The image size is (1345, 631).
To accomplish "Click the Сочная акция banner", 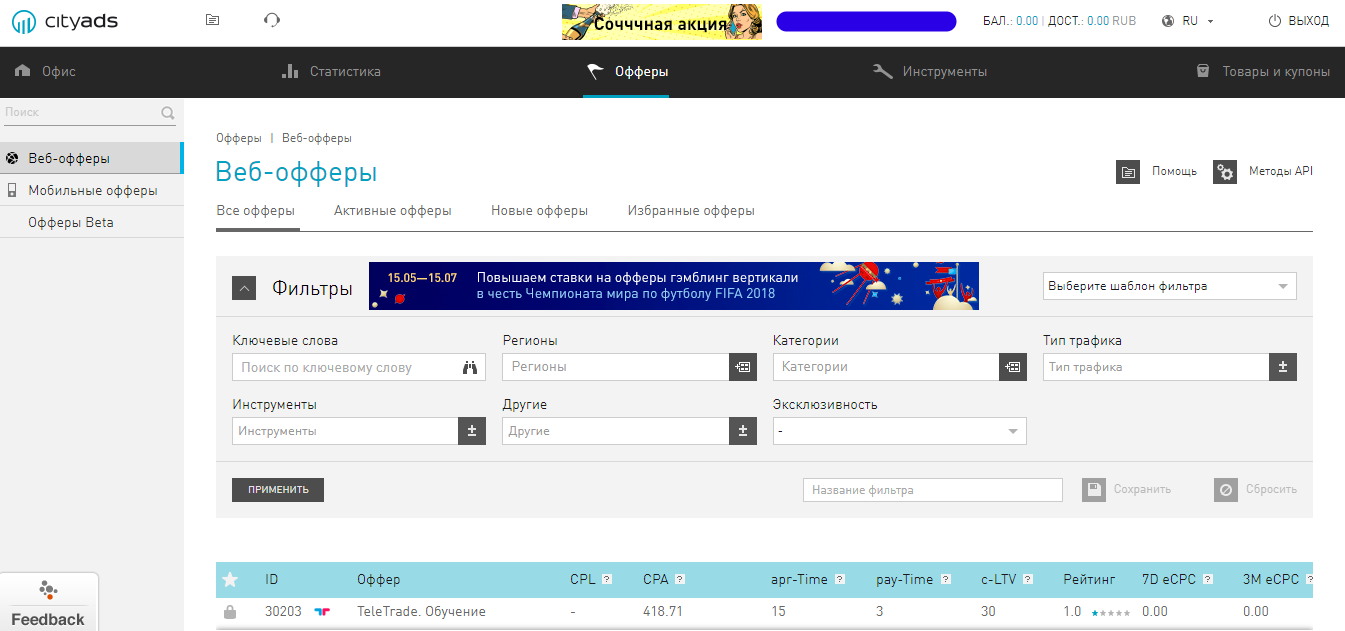I will click(662, 21).
